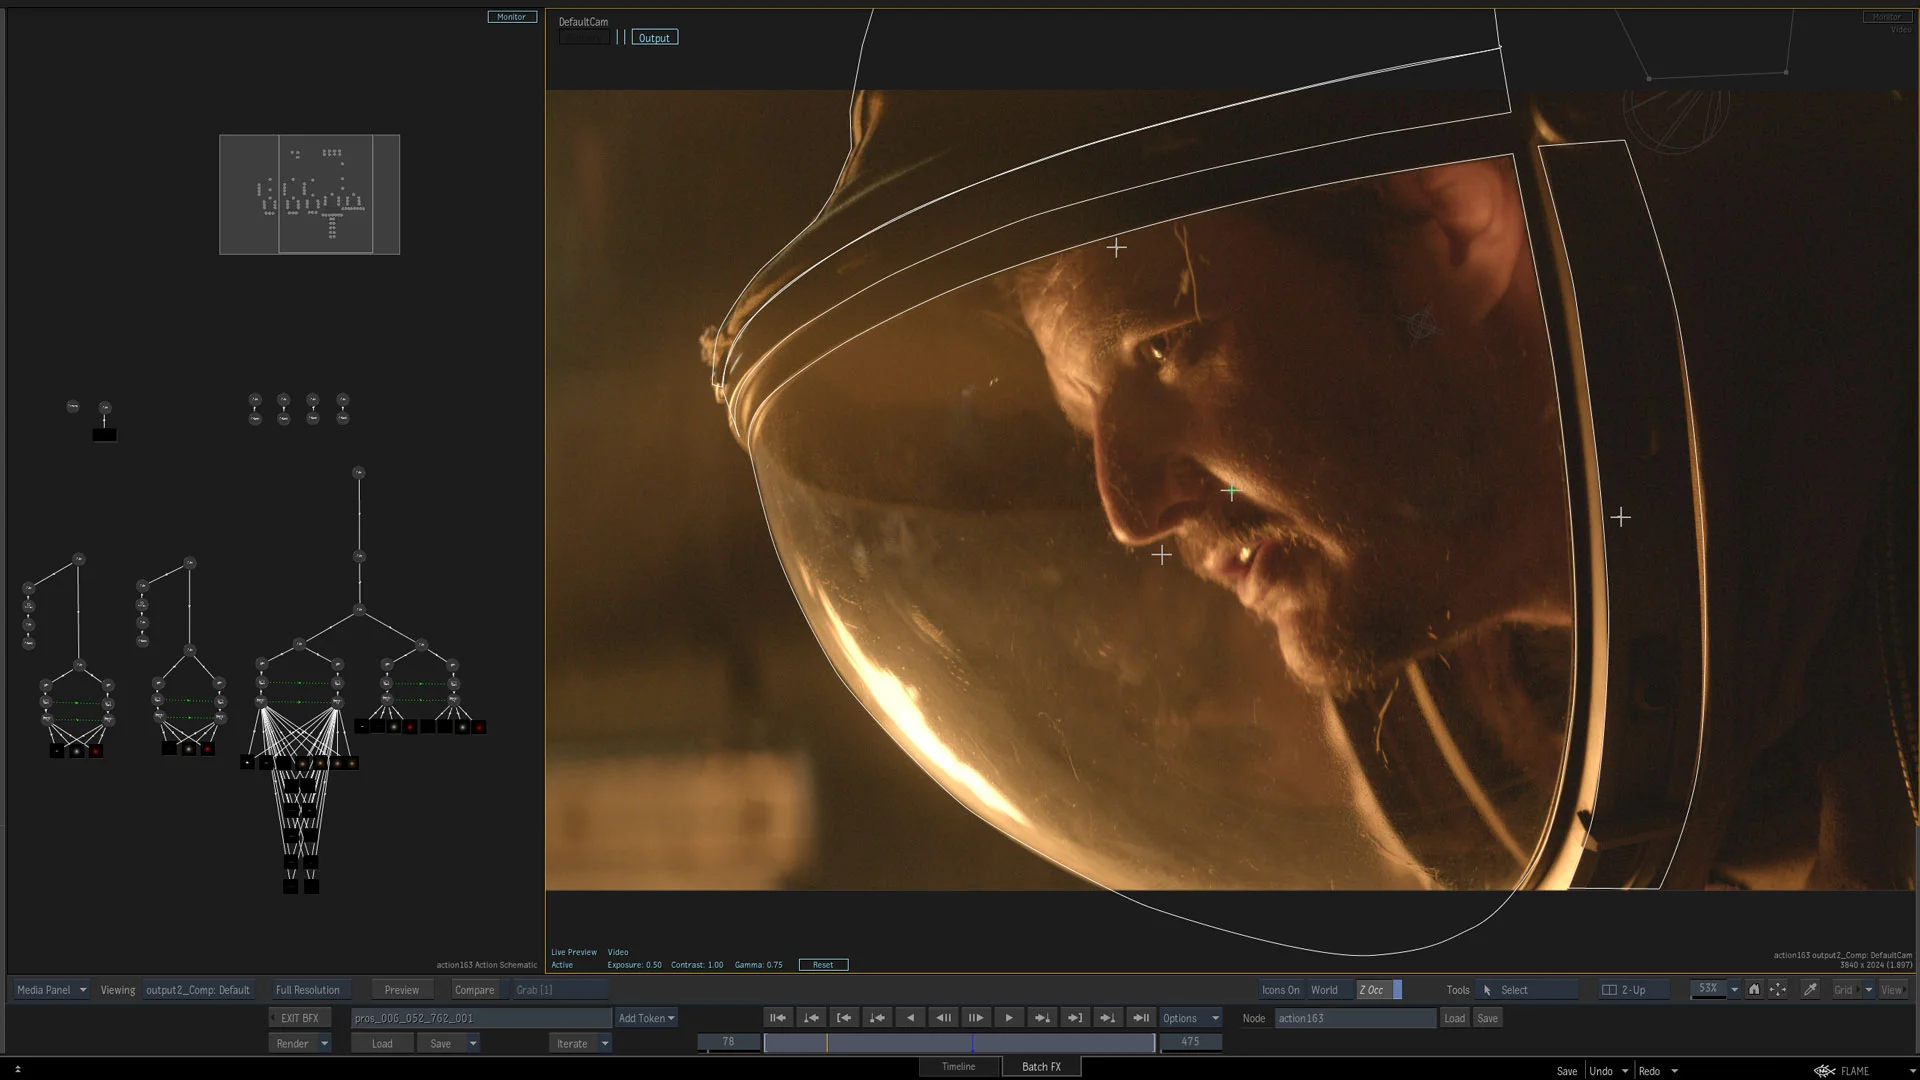Jump to the last frame of the clip
Viewport: 1920px width, 1080px height.
pyautogui.click(x=1140, y=1018)
